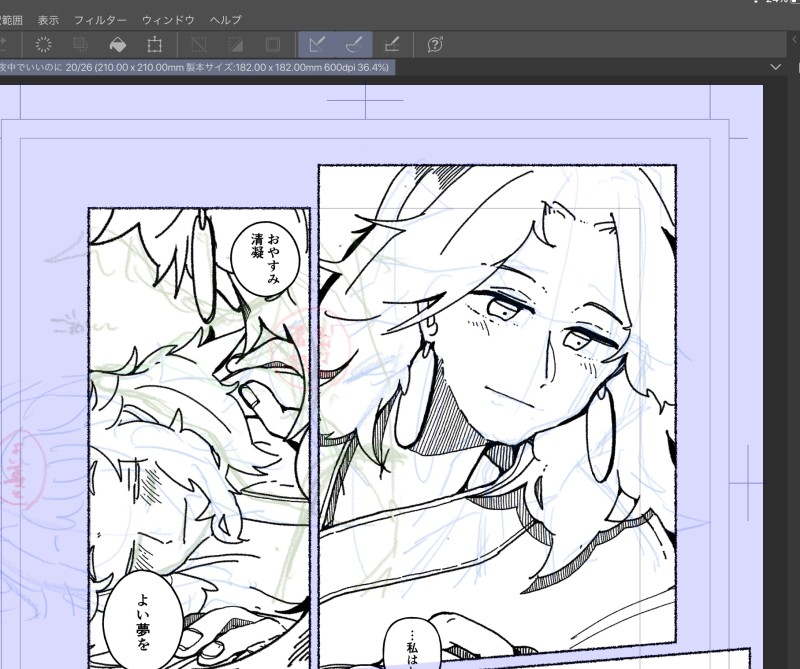
Task: Expand the canvas tab list chevron
Action: click(776, 67)
